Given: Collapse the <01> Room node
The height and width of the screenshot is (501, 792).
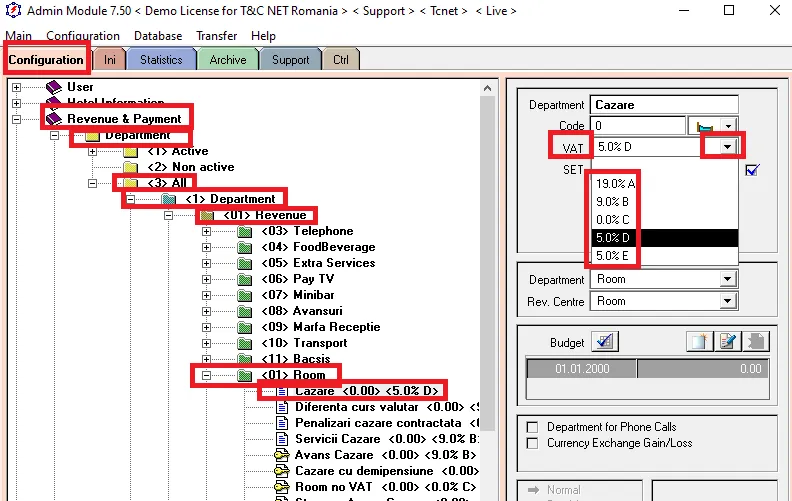Looking at the screenshot, I should (206, 375).
